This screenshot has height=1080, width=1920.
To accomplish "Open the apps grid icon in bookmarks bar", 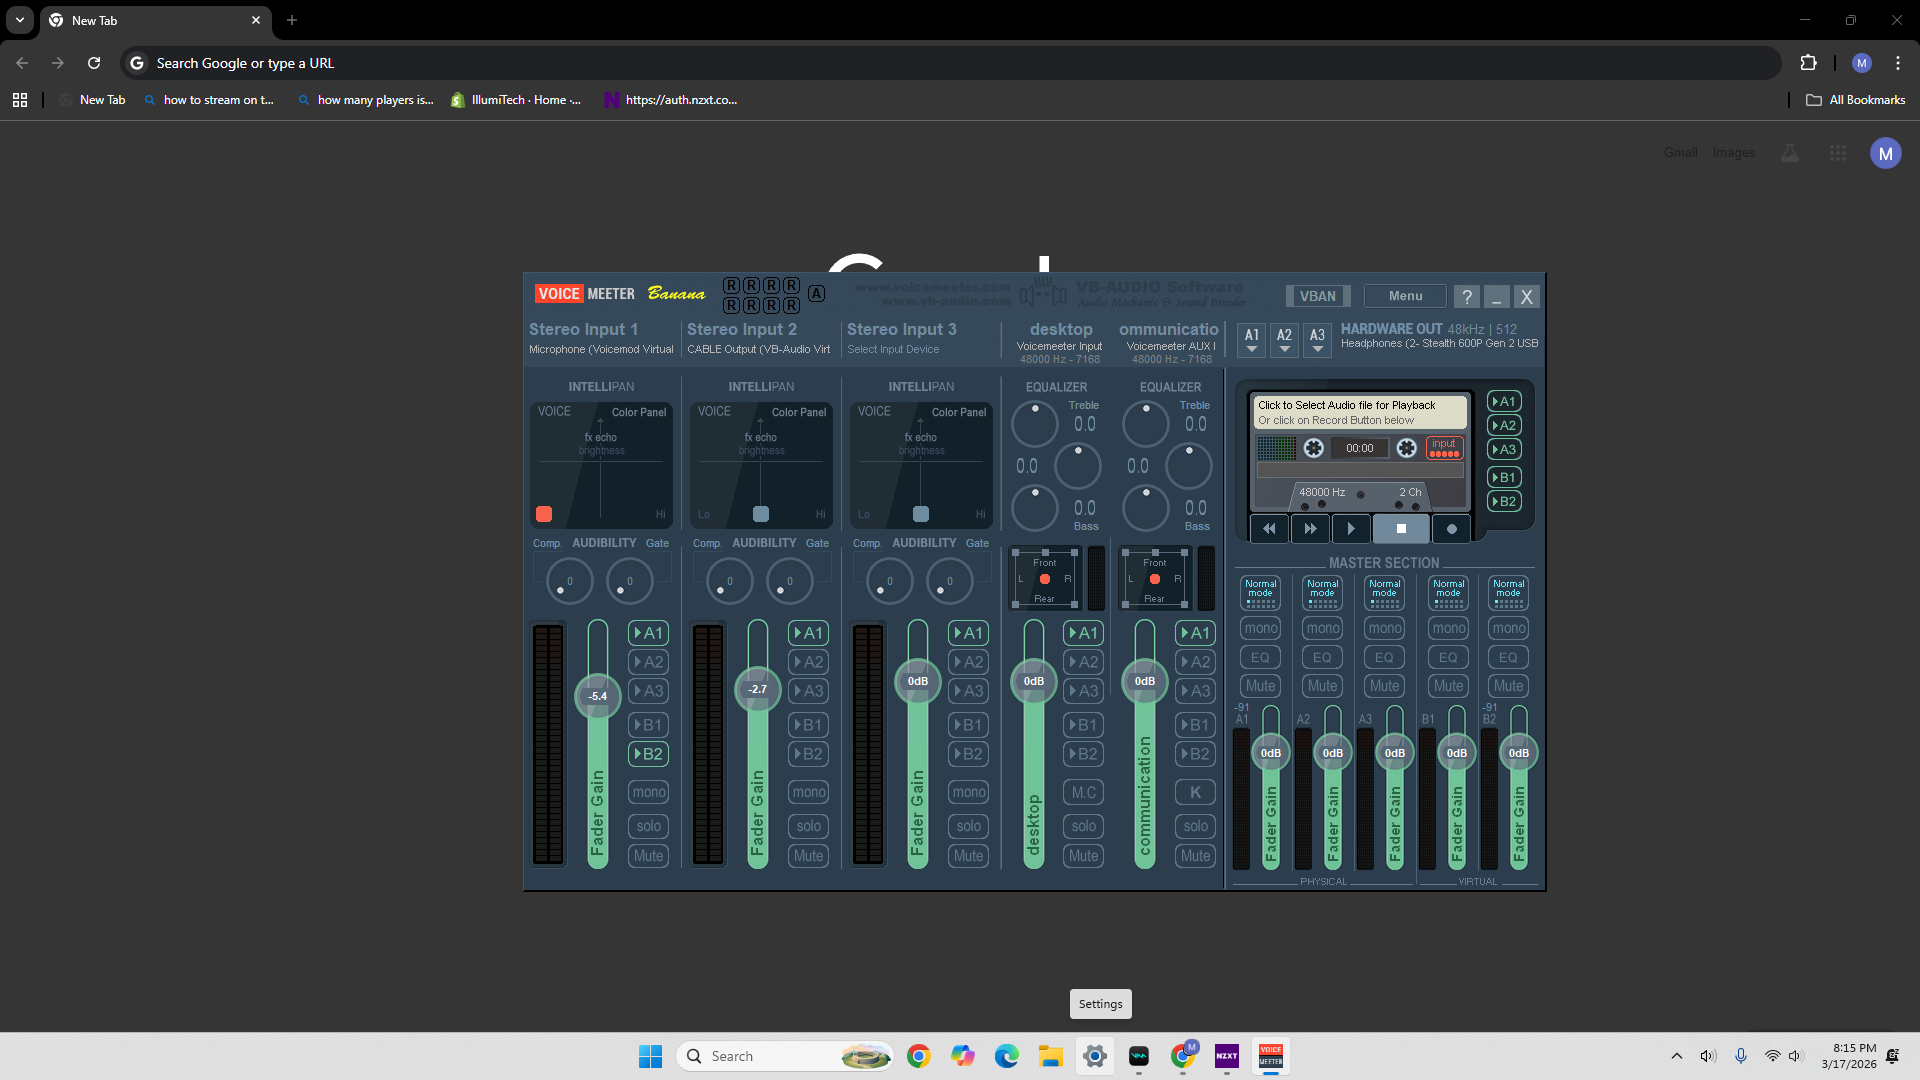I will (x=20, y=100).
